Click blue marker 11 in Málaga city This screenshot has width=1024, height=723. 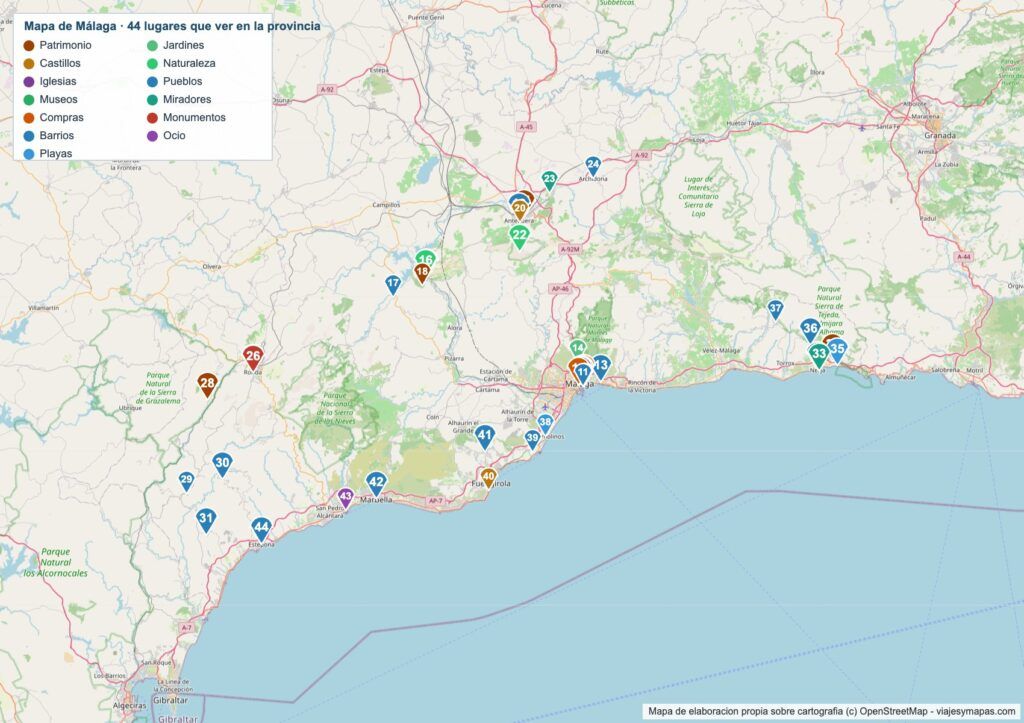tap(583, 374)
